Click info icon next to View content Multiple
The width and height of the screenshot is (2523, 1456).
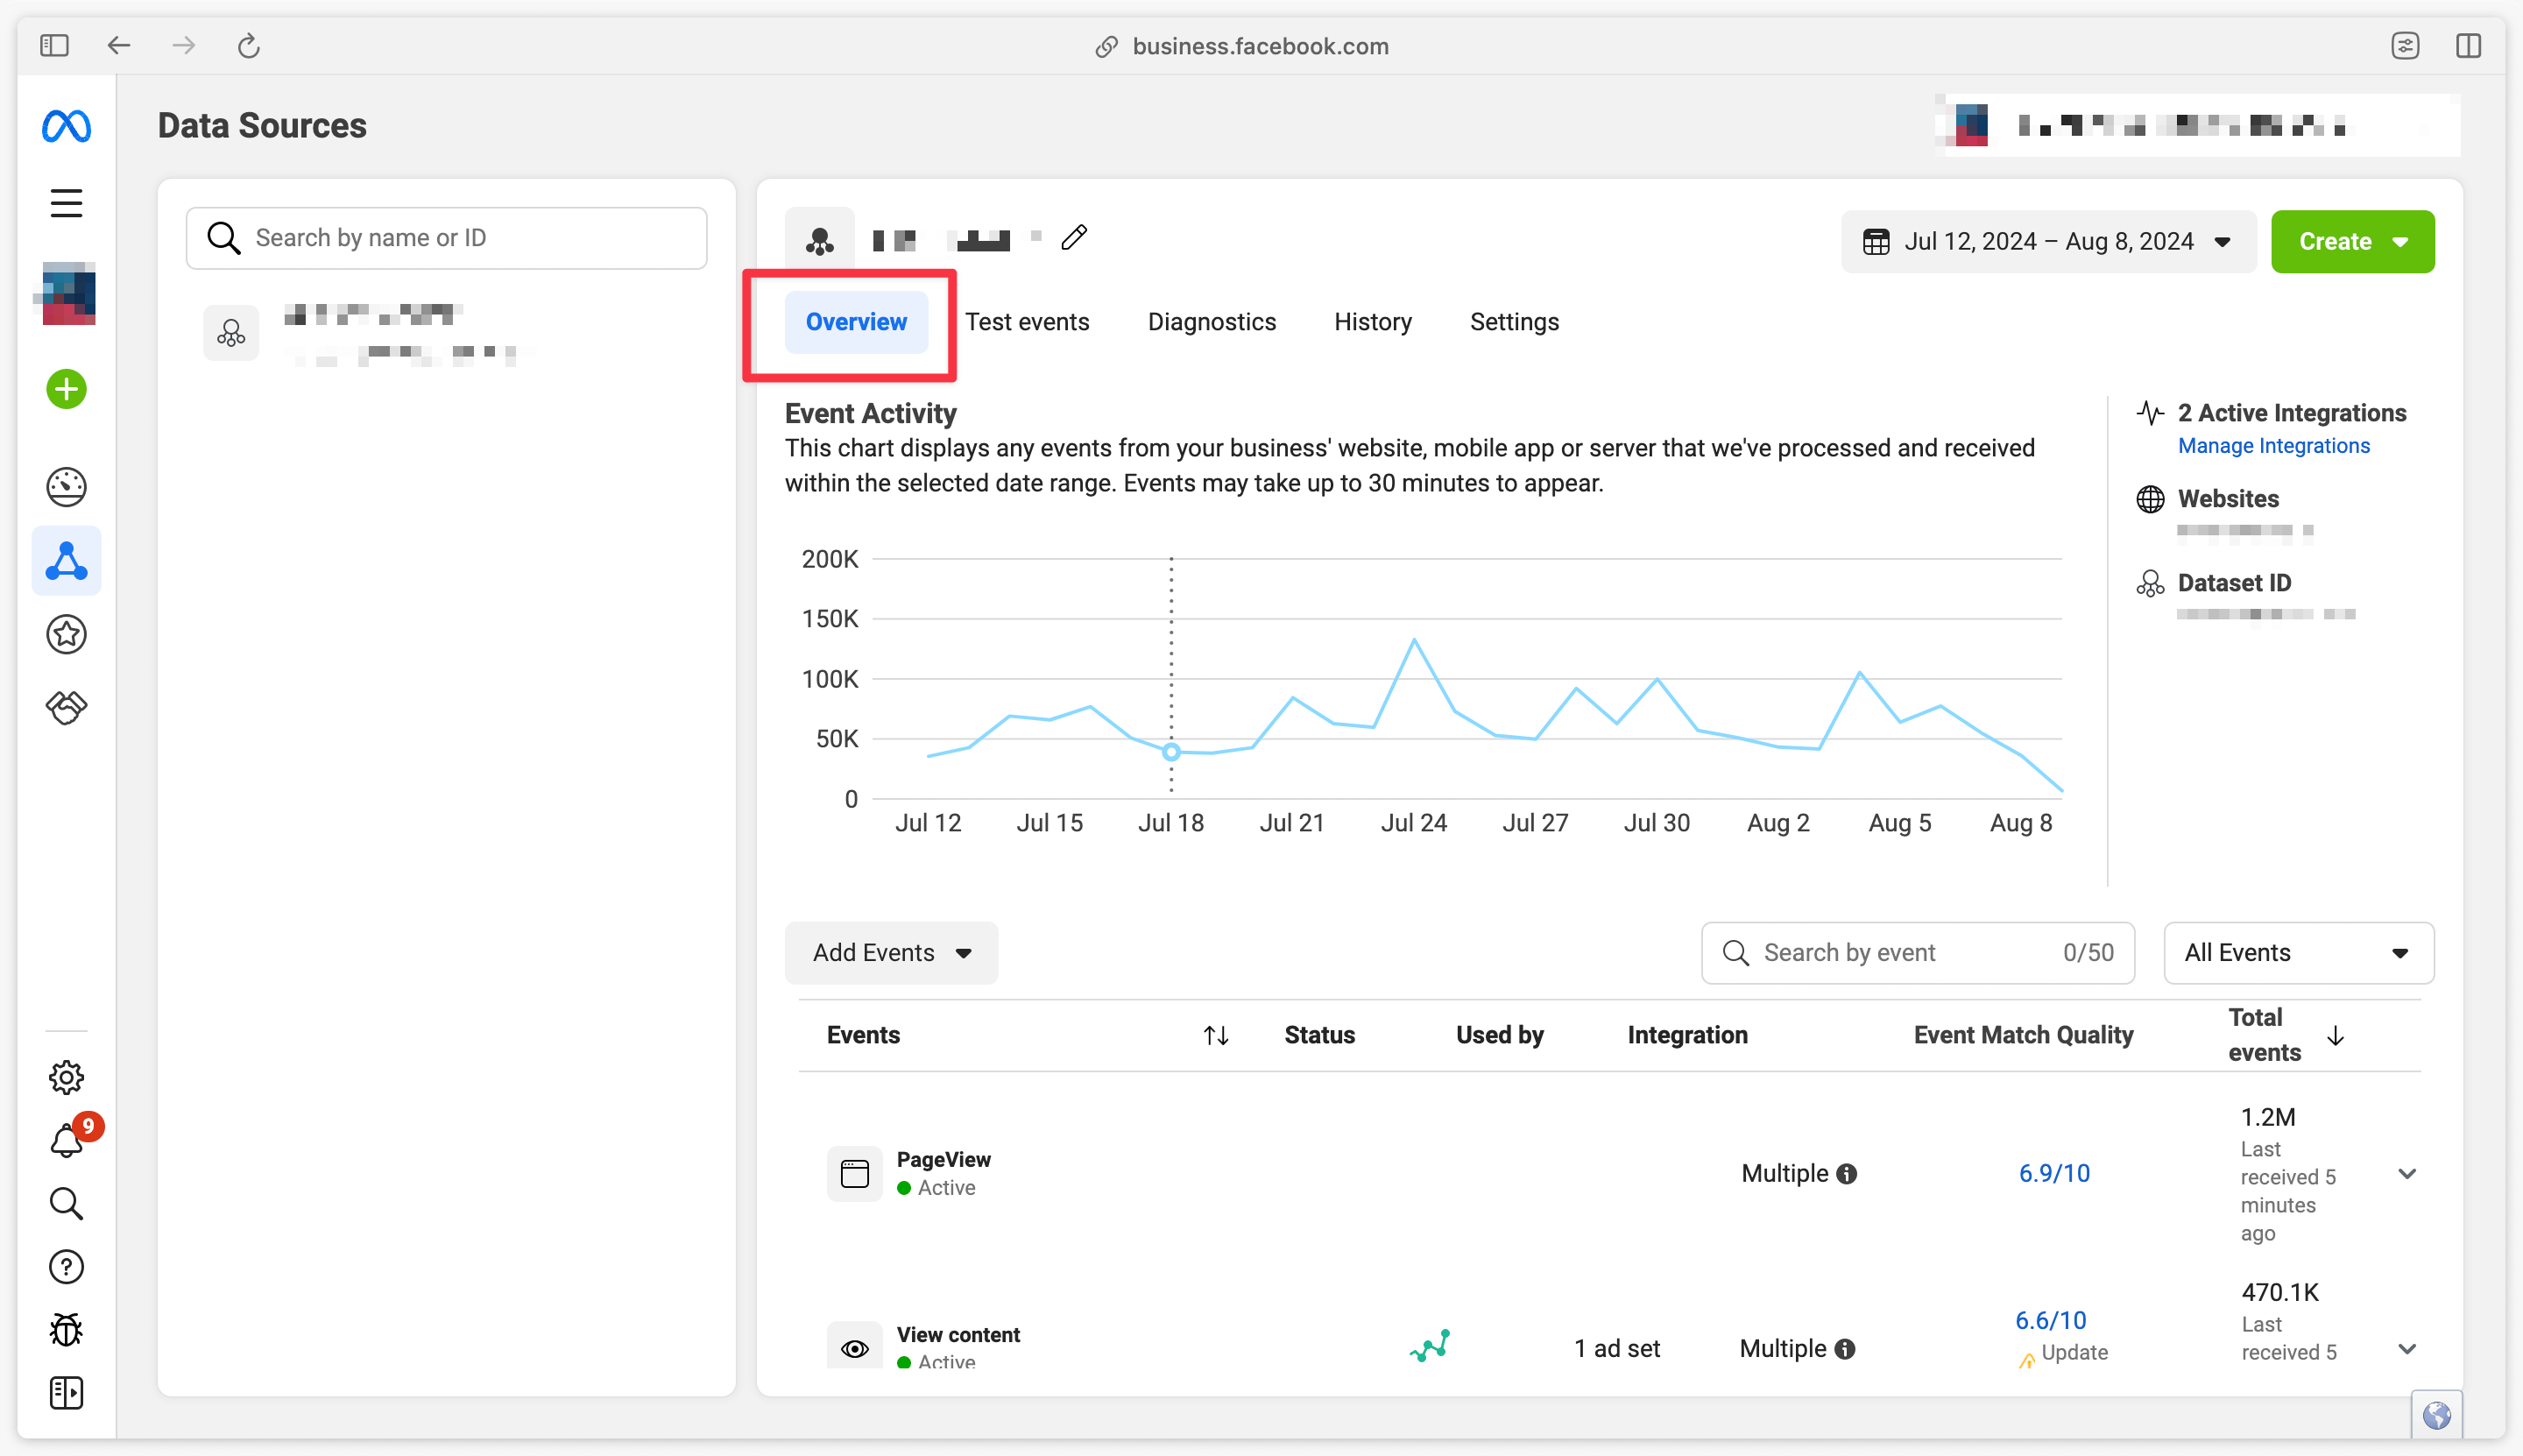(1845, 1349)
